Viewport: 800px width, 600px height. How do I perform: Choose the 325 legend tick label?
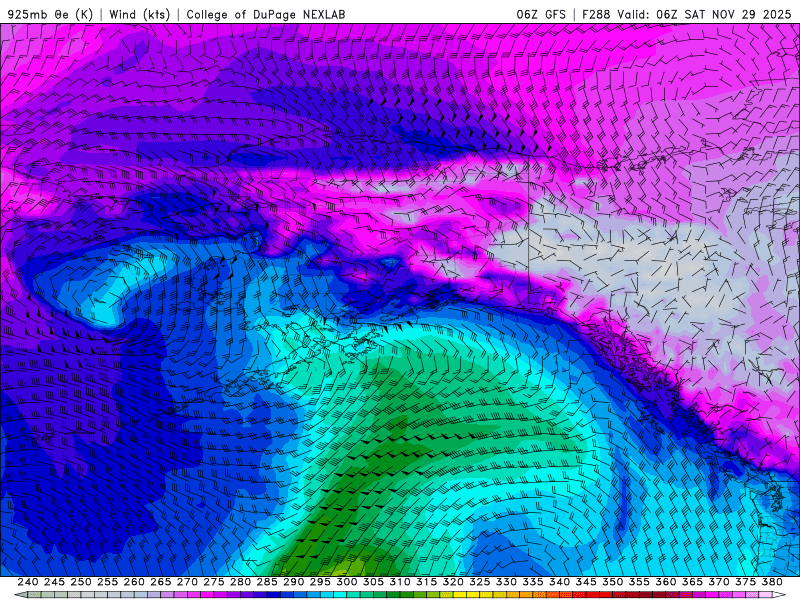[x=480, y=582]
